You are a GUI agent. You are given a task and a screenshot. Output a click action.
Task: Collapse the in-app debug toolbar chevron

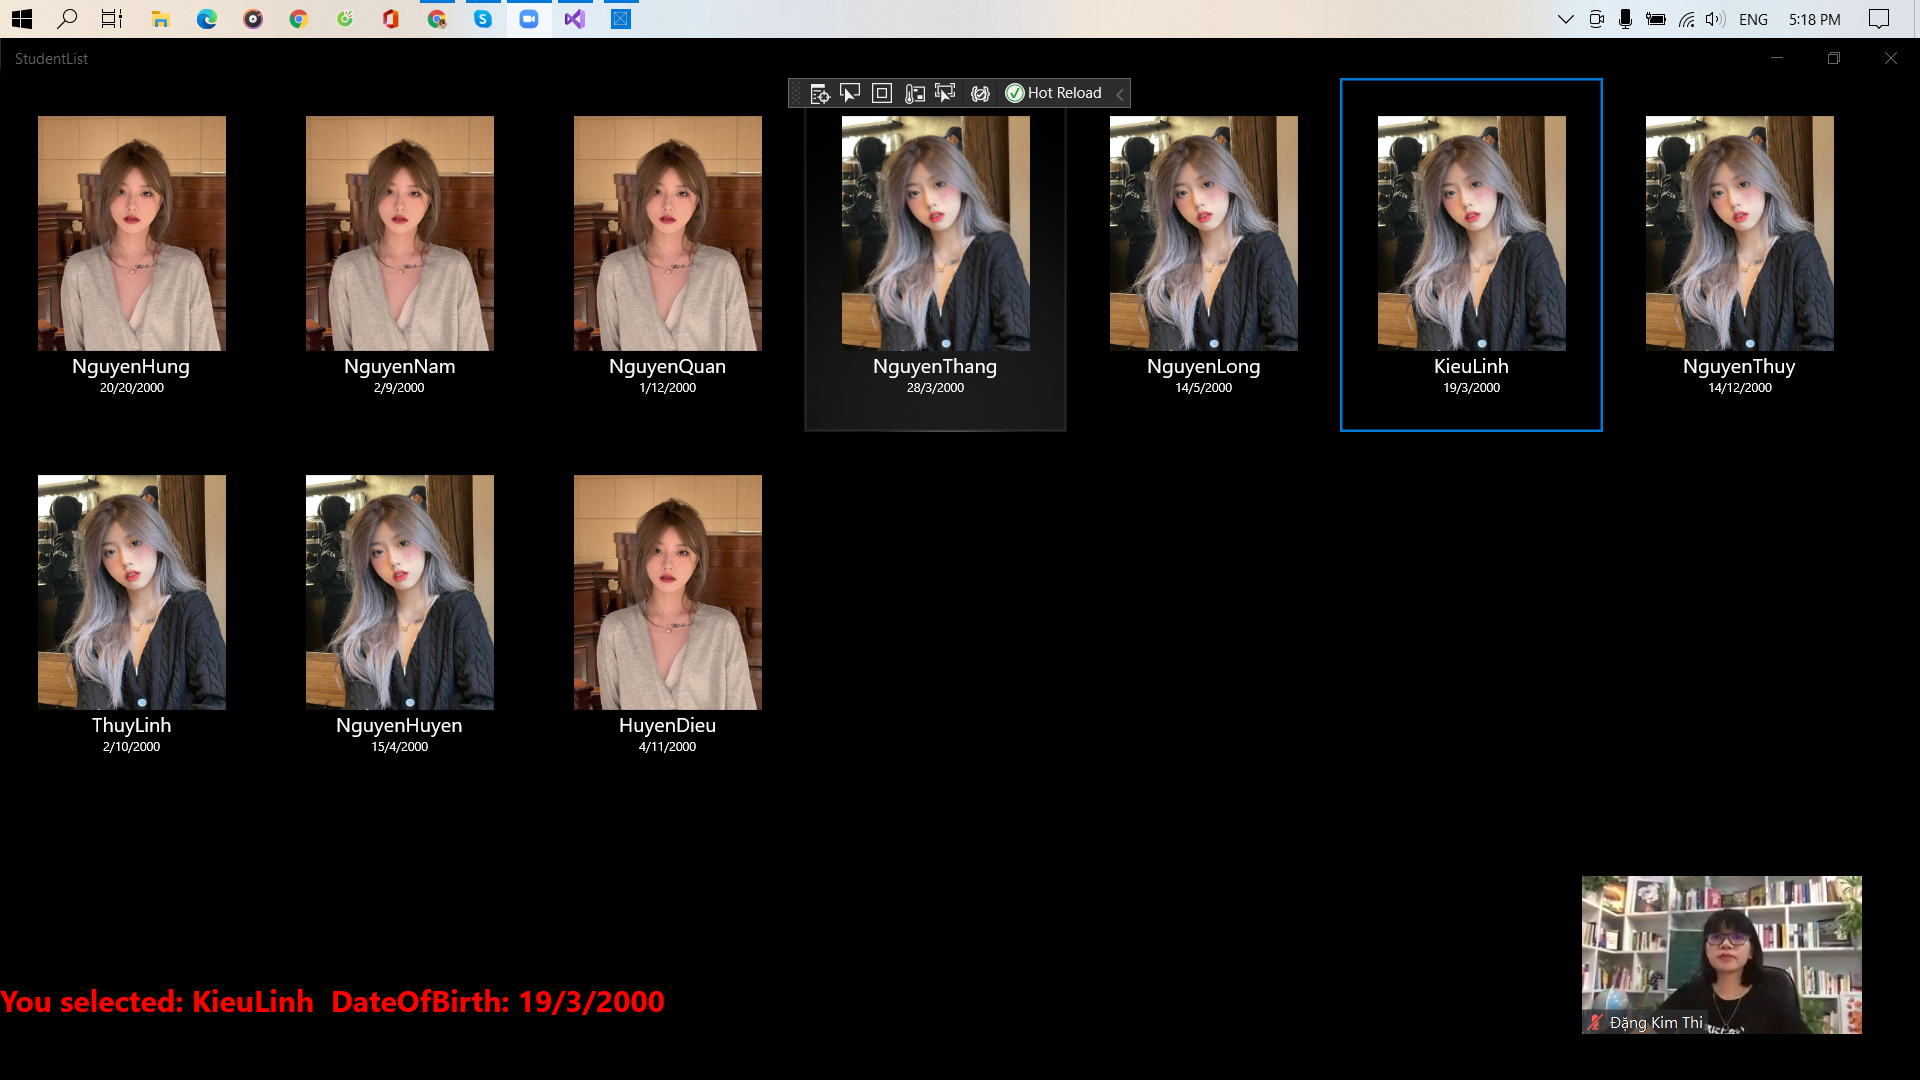[x=1120, y=93]
